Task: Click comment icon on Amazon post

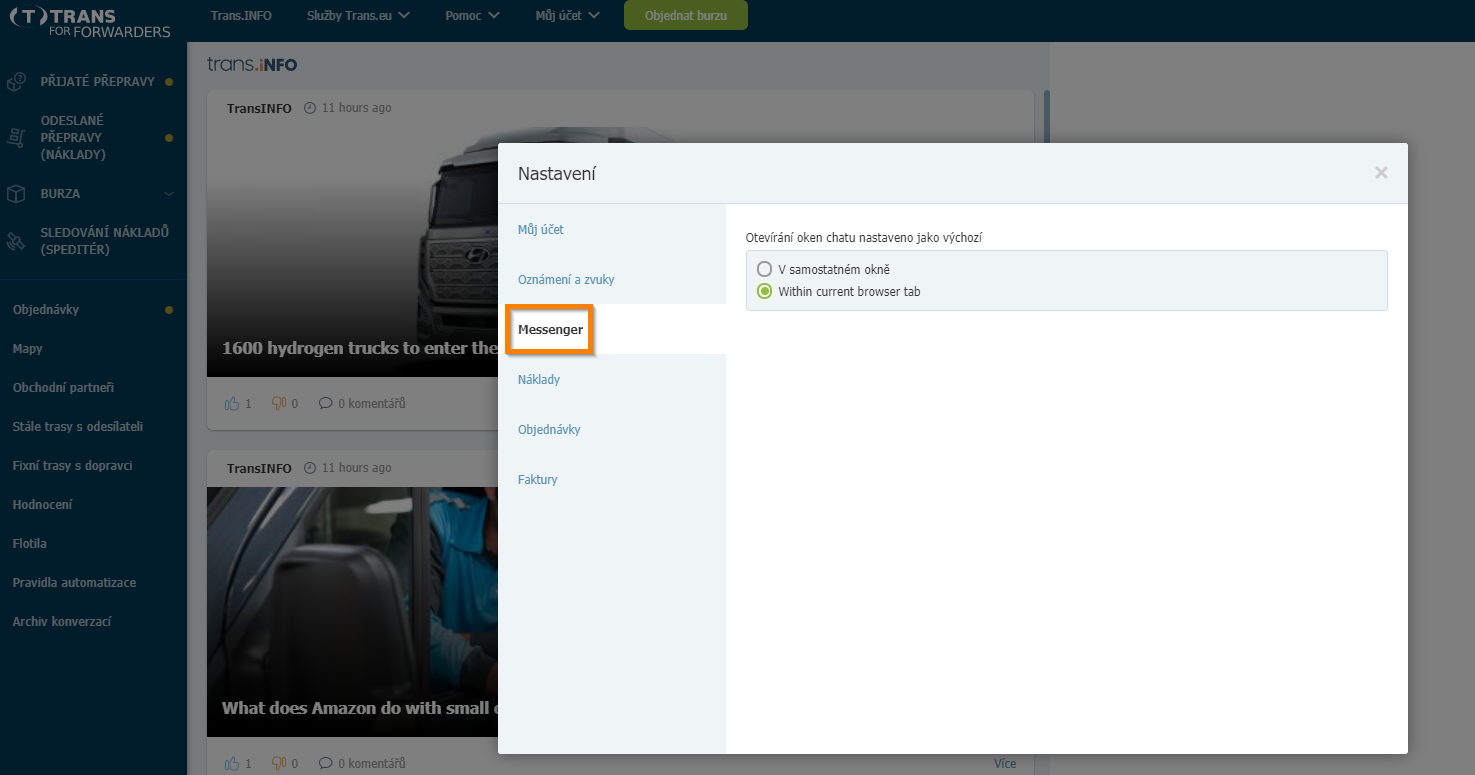Action: [325, 764]
